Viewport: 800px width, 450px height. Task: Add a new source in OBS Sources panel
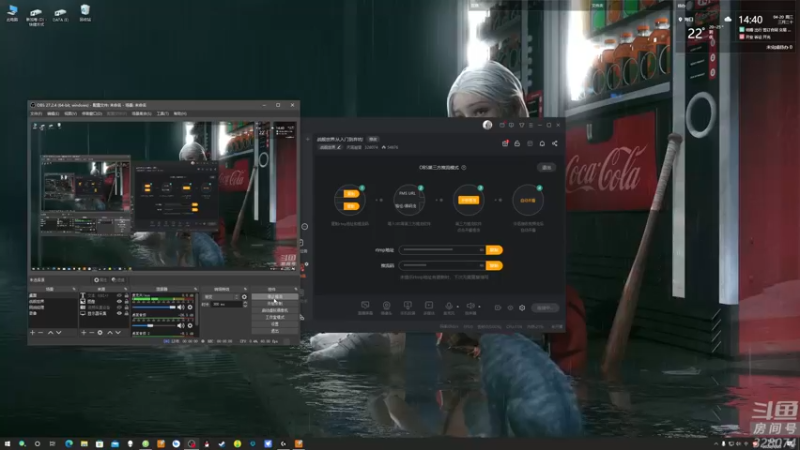coord(84,333)
